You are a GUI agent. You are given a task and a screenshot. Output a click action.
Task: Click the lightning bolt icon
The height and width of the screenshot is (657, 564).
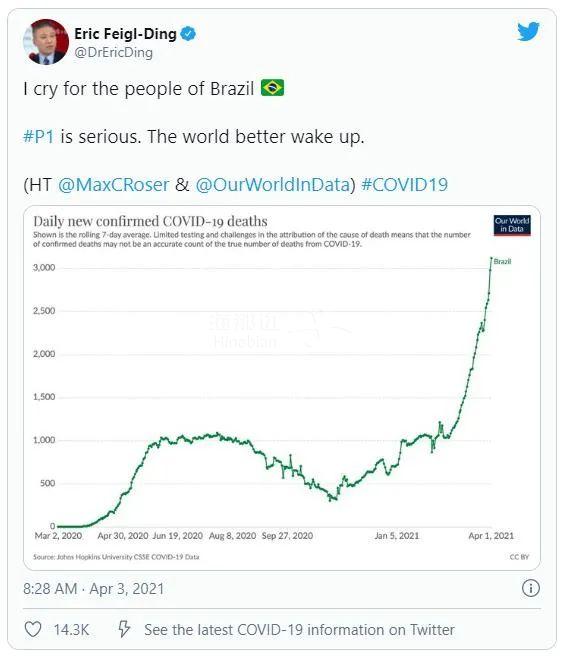[124, 629]
